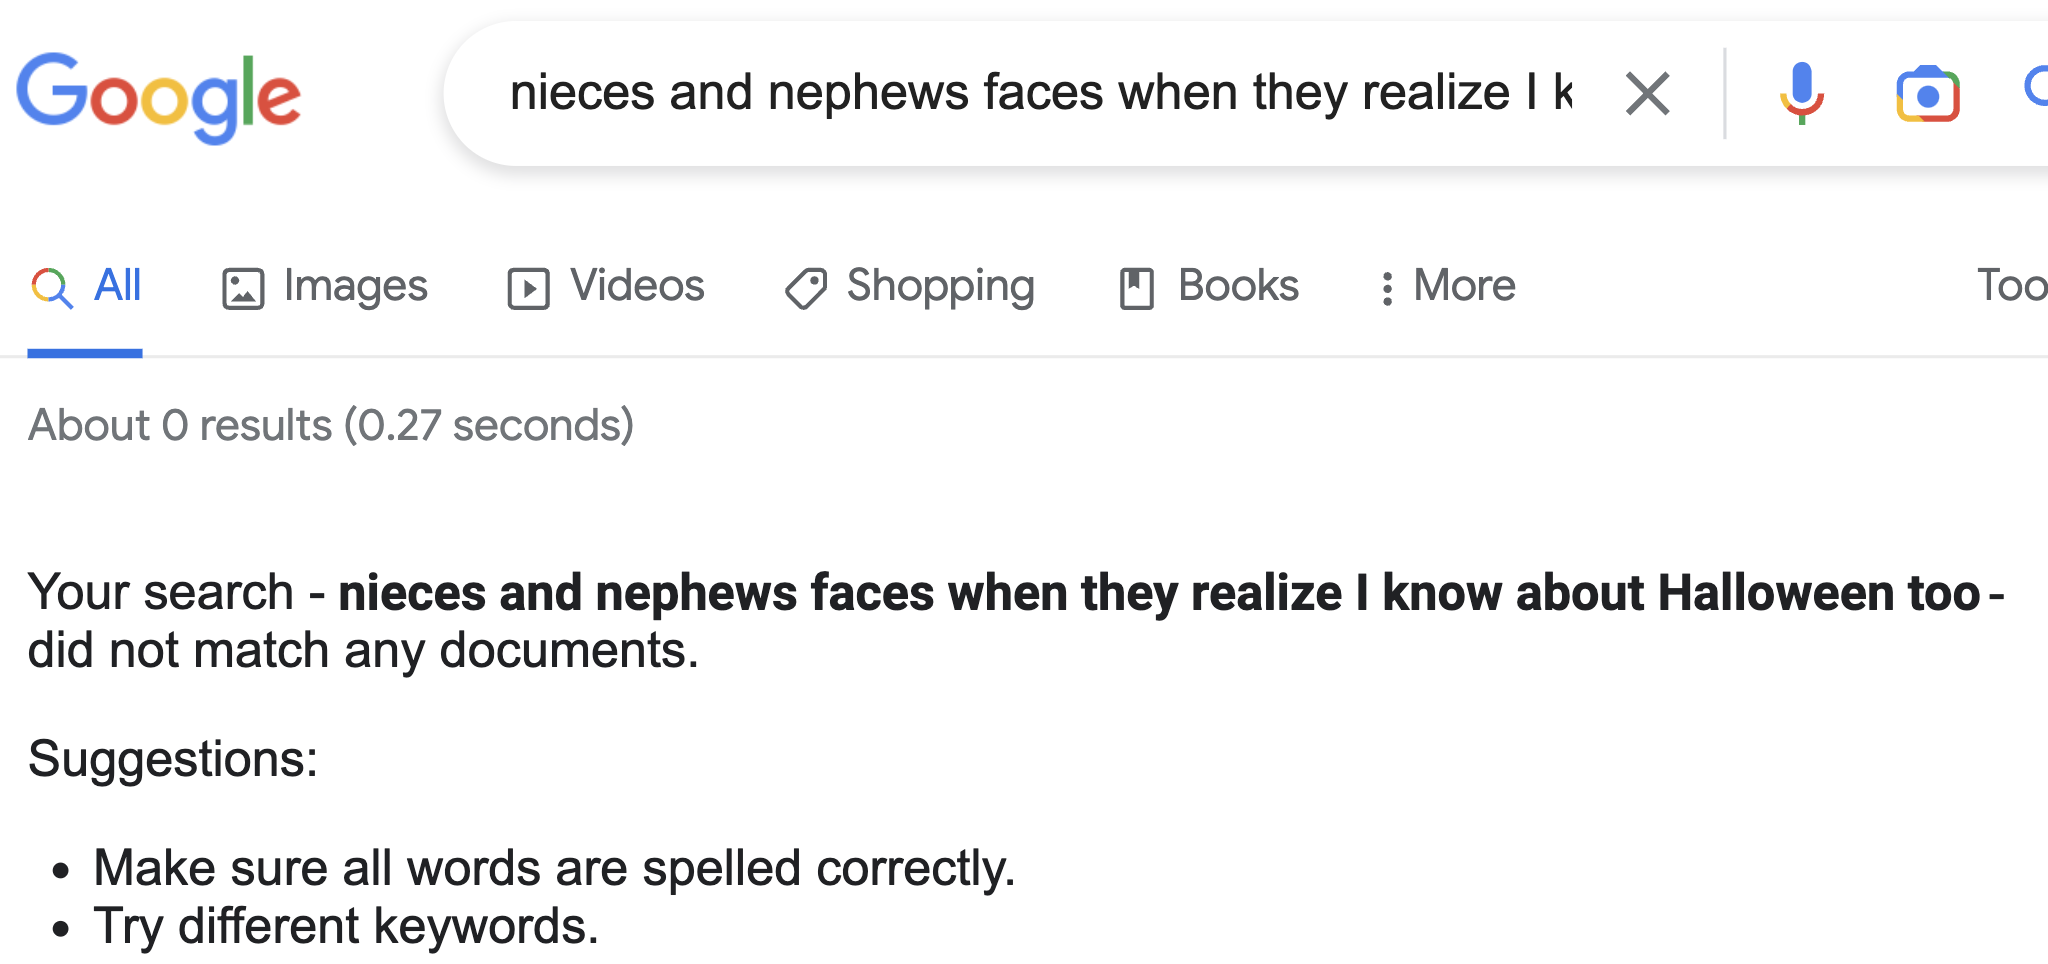Click the colorful magnifier icon beside All
2048x964 pixels.
[52, 288]
